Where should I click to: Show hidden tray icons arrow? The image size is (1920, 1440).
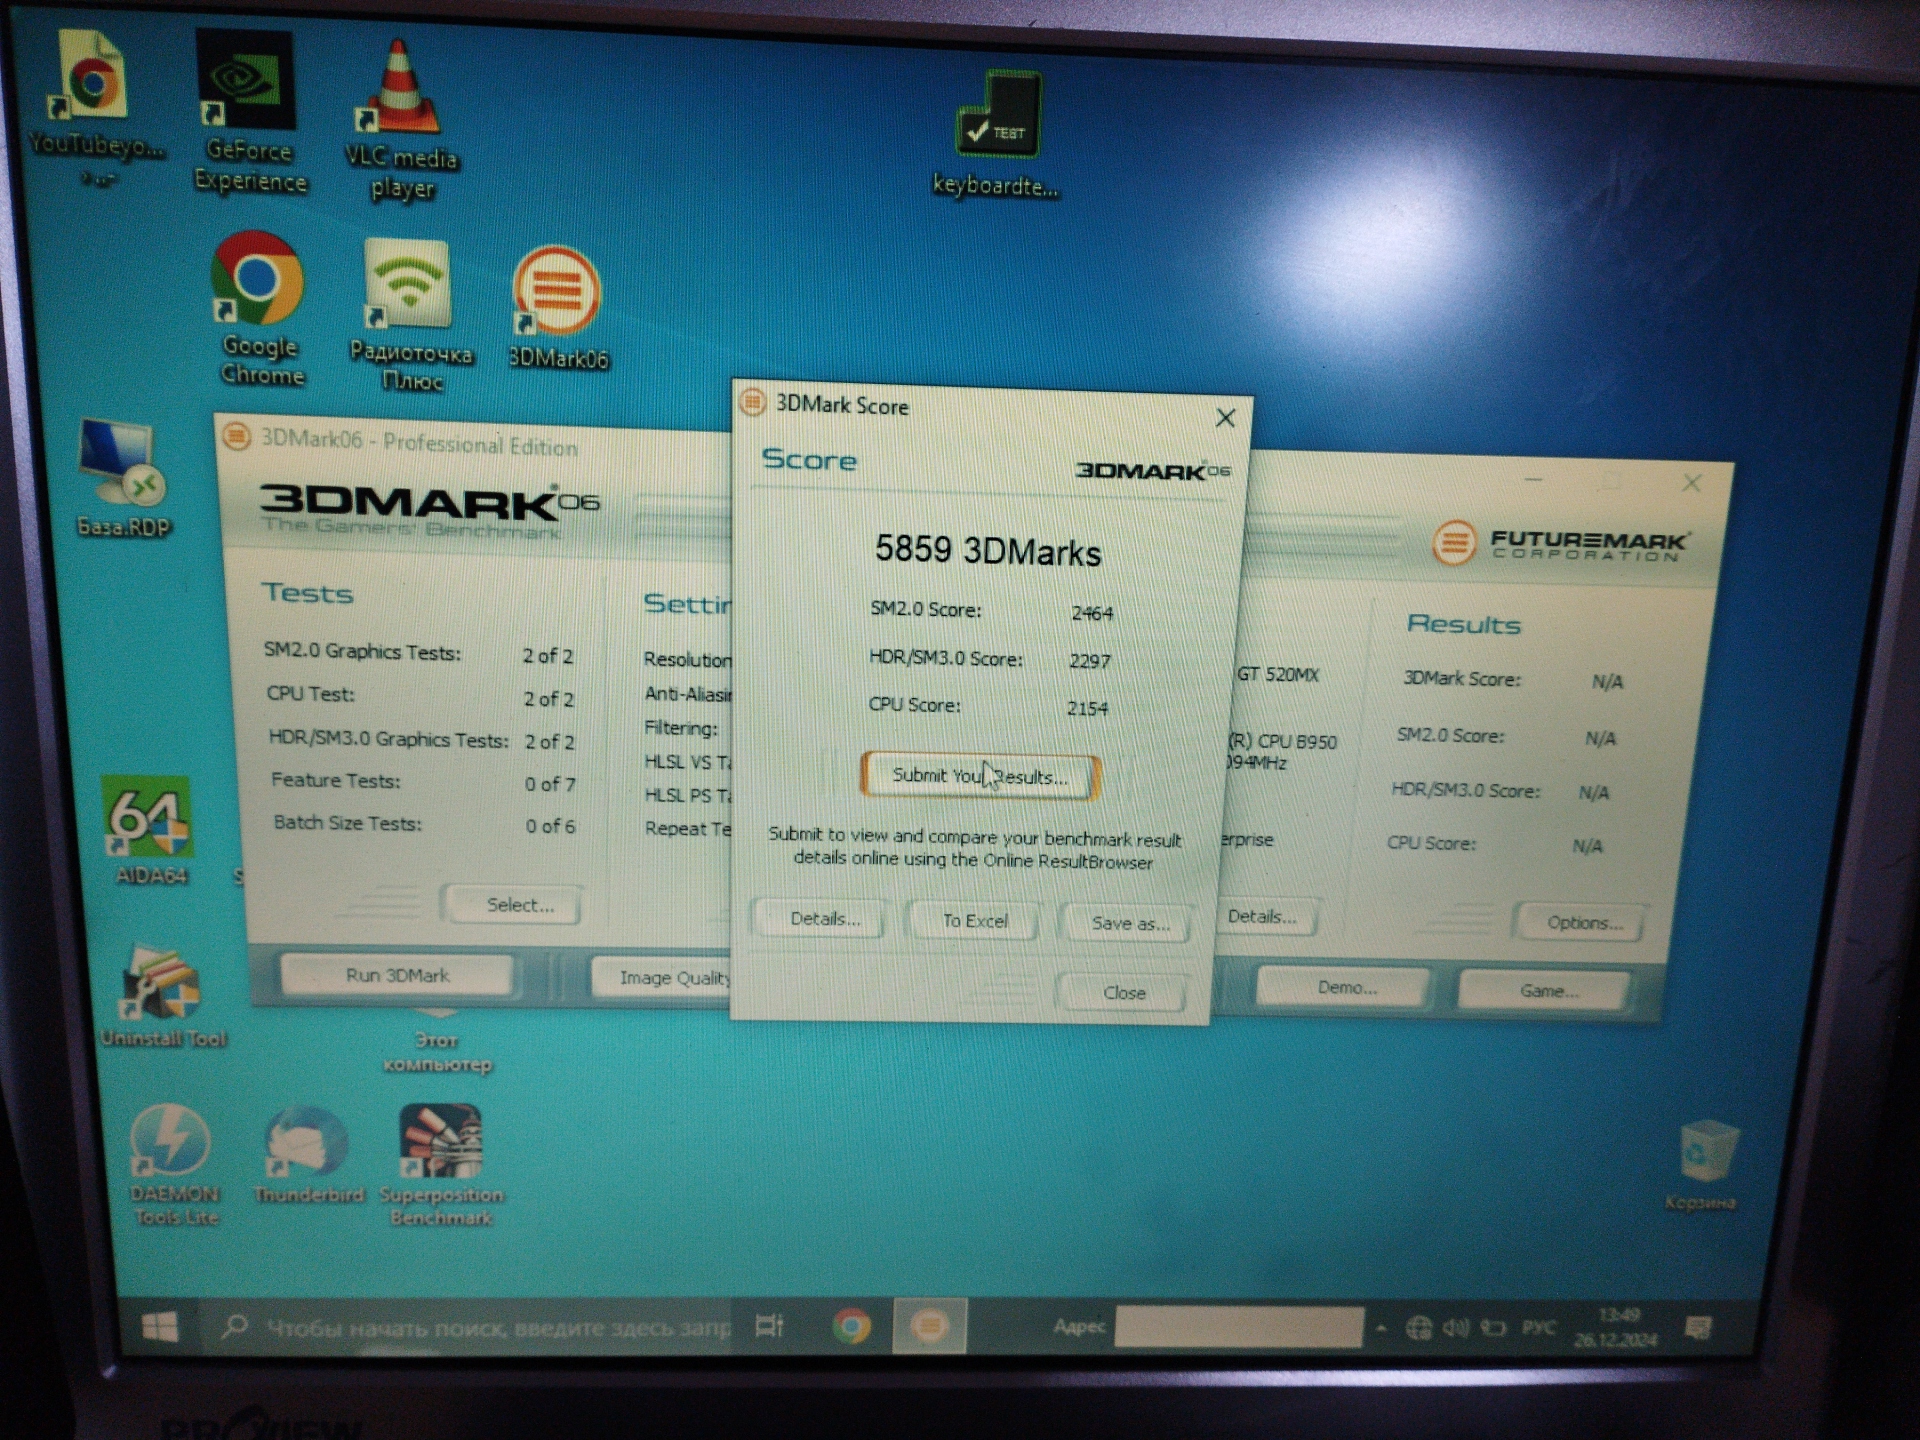point(1381,1329)
